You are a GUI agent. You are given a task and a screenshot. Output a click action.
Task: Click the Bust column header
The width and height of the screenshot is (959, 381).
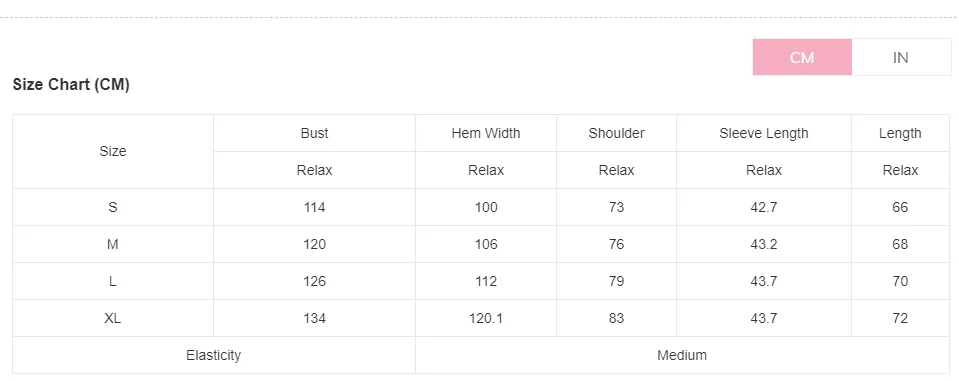[x=314, y=133]
